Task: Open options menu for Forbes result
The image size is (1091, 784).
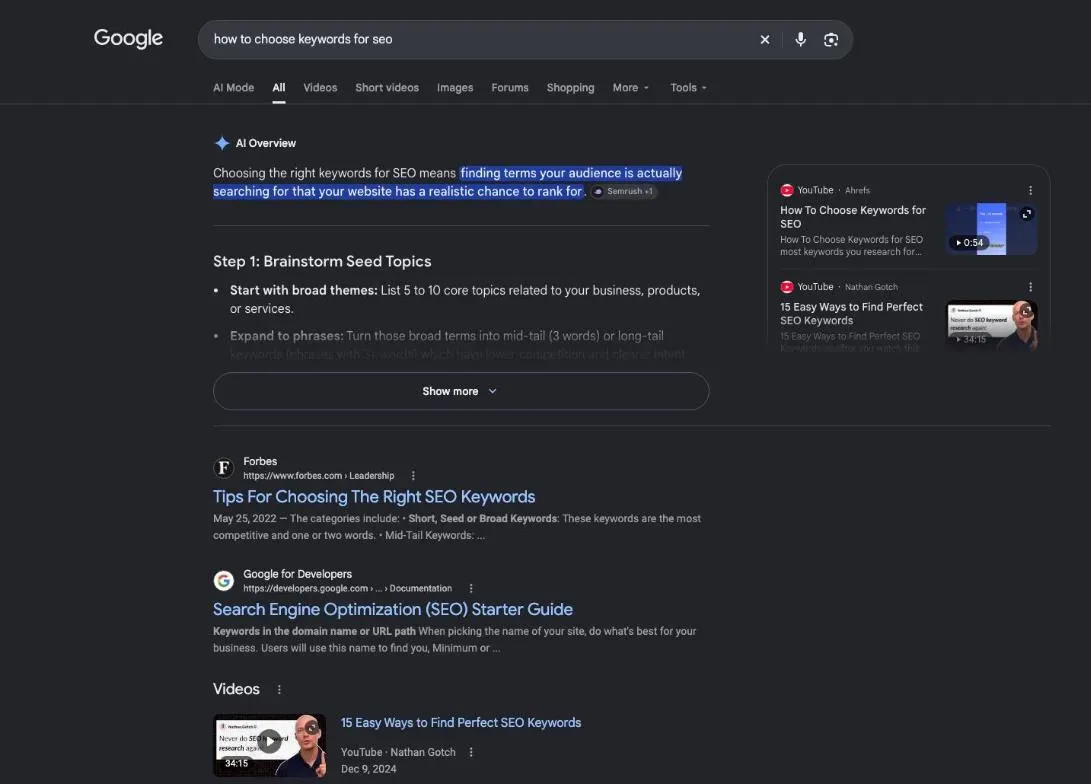Action: click(413, 476)
